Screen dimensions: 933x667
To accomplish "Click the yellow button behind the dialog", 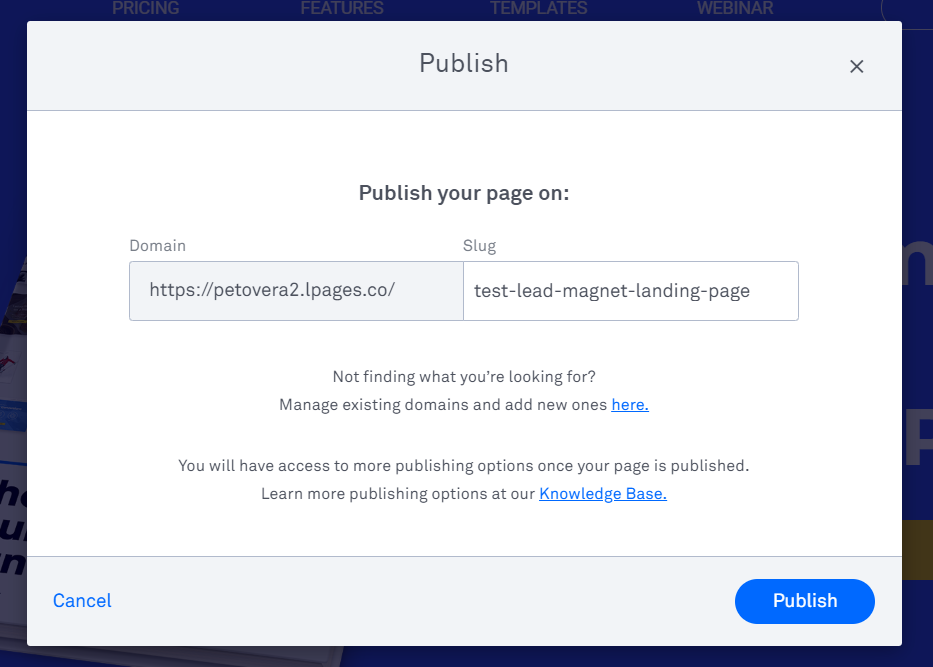I will (917, 550).
